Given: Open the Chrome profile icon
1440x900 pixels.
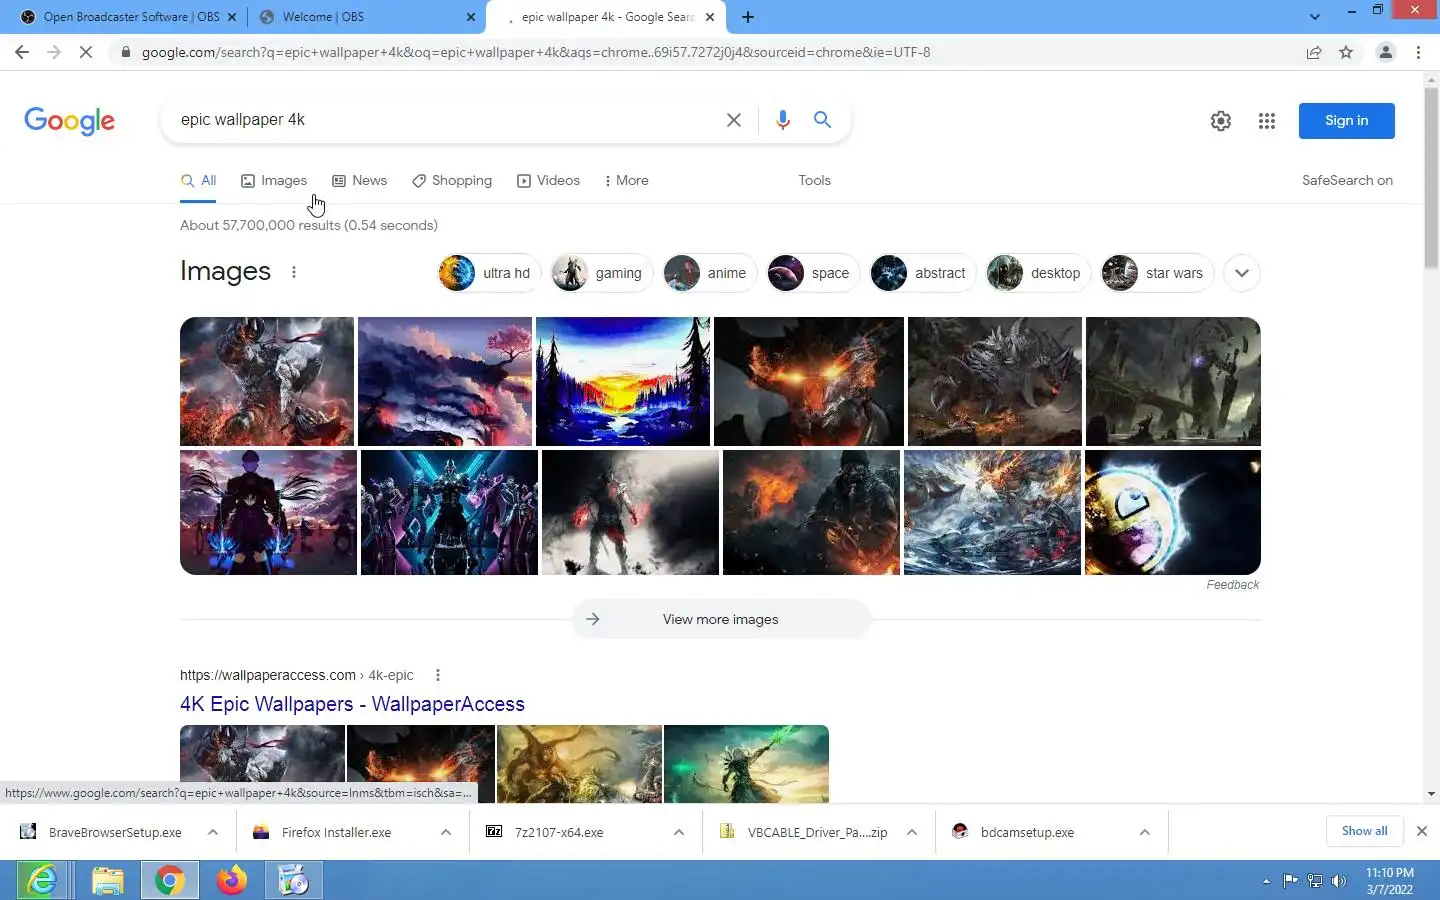Looking at the screenshot, I should click(1386, 52).
